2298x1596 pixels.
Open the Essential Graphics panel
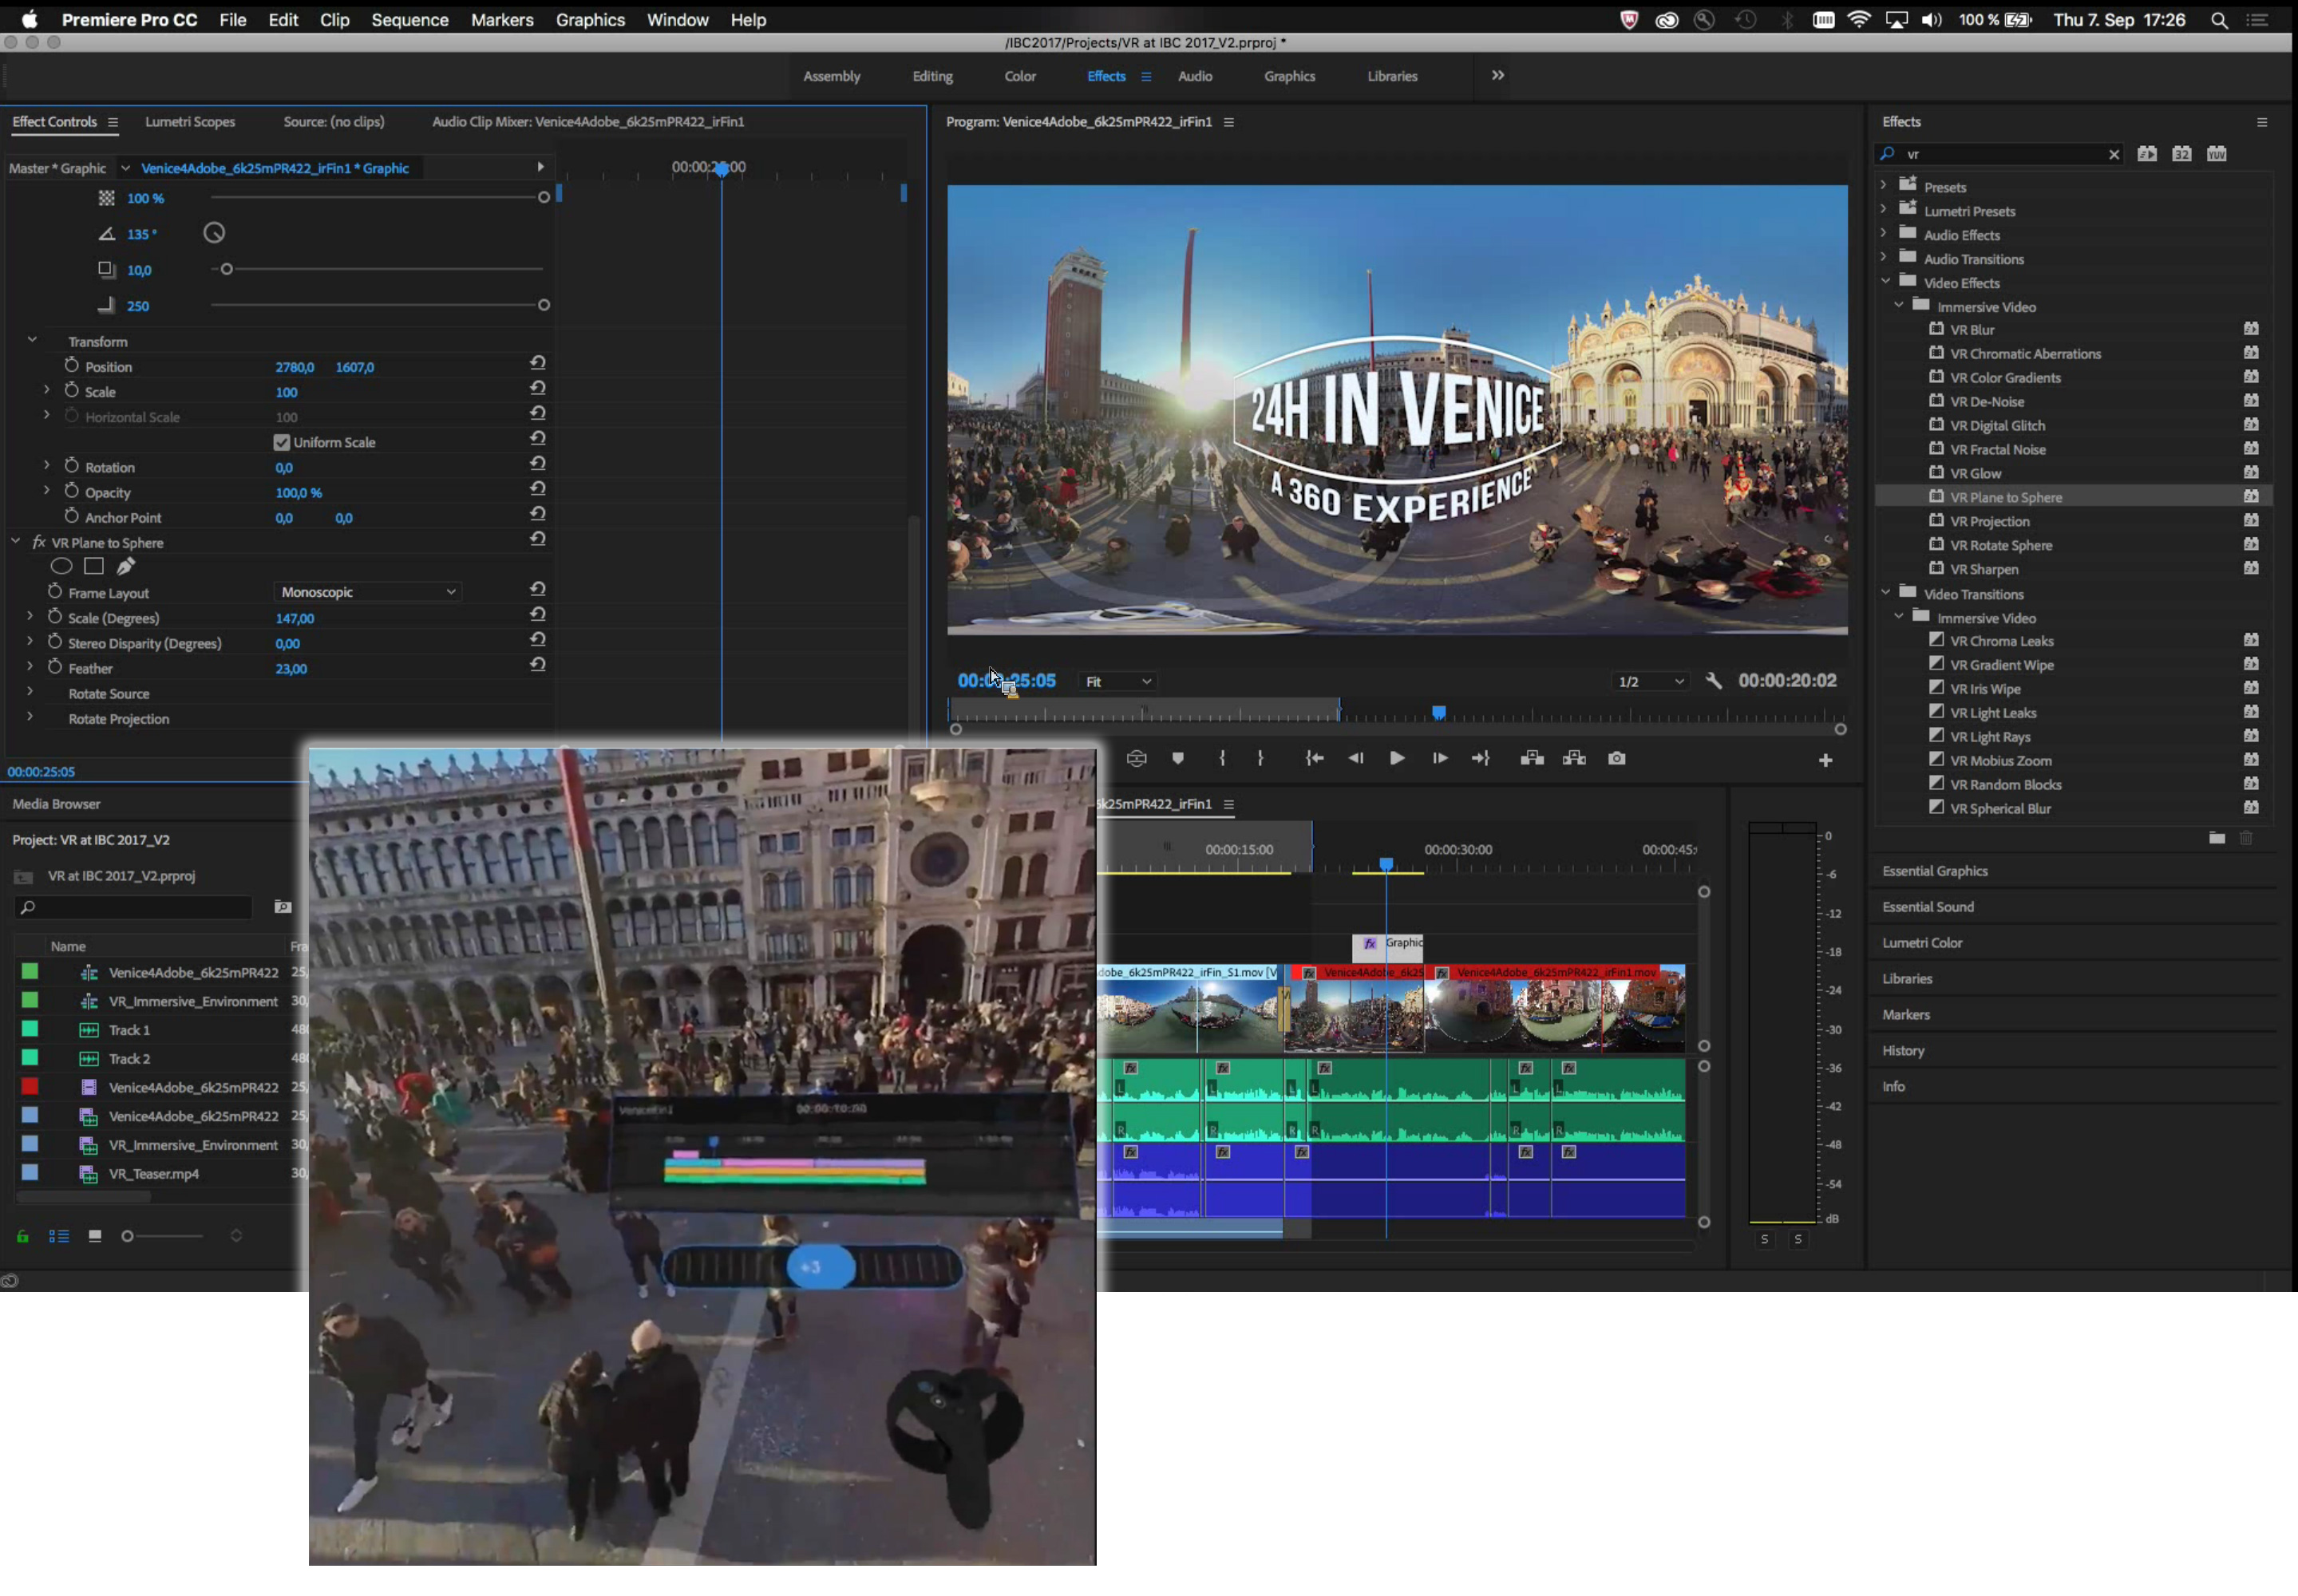click(1935, 871)
